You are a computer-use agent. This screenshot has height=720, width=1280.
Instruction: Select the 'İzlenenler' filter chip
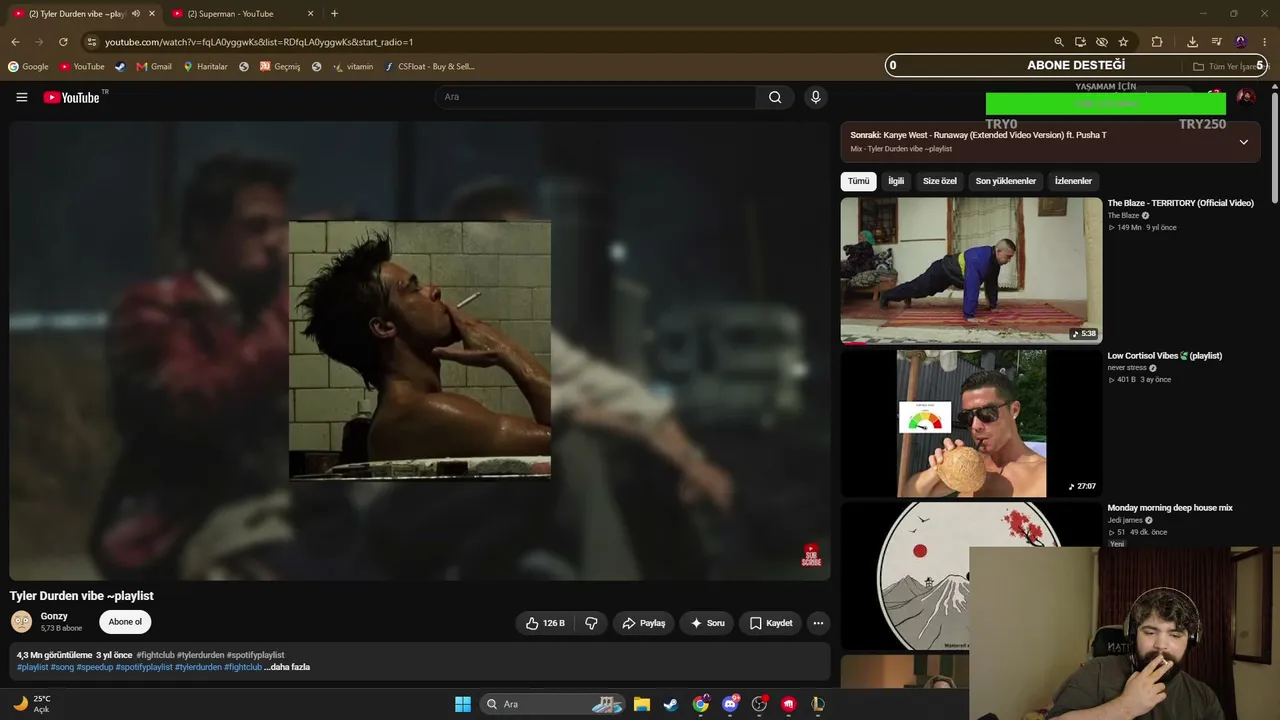click(x=1073, y=181)
